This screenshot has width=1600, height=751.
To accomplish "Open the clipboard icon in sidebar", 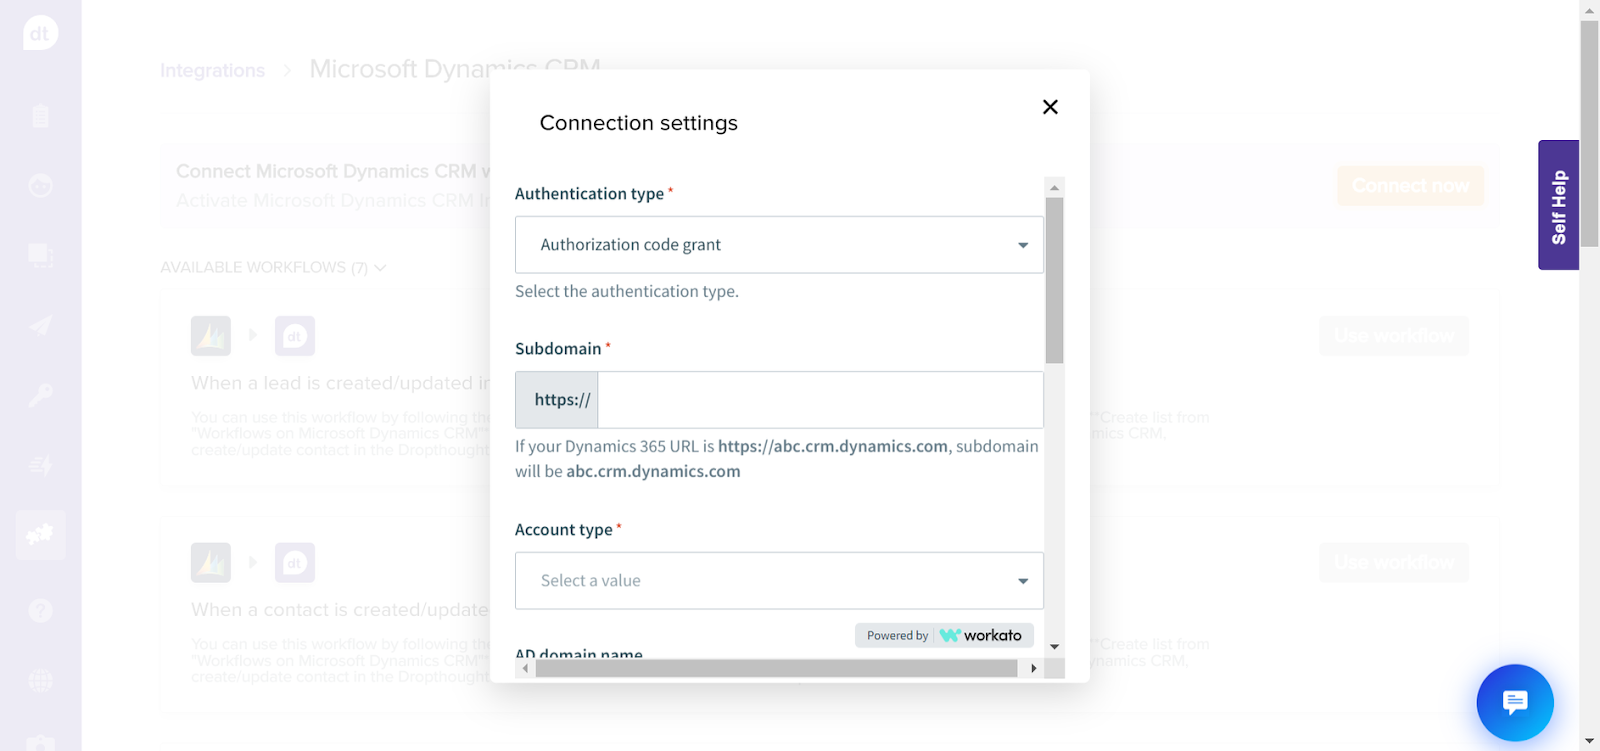I will [40, 116].
